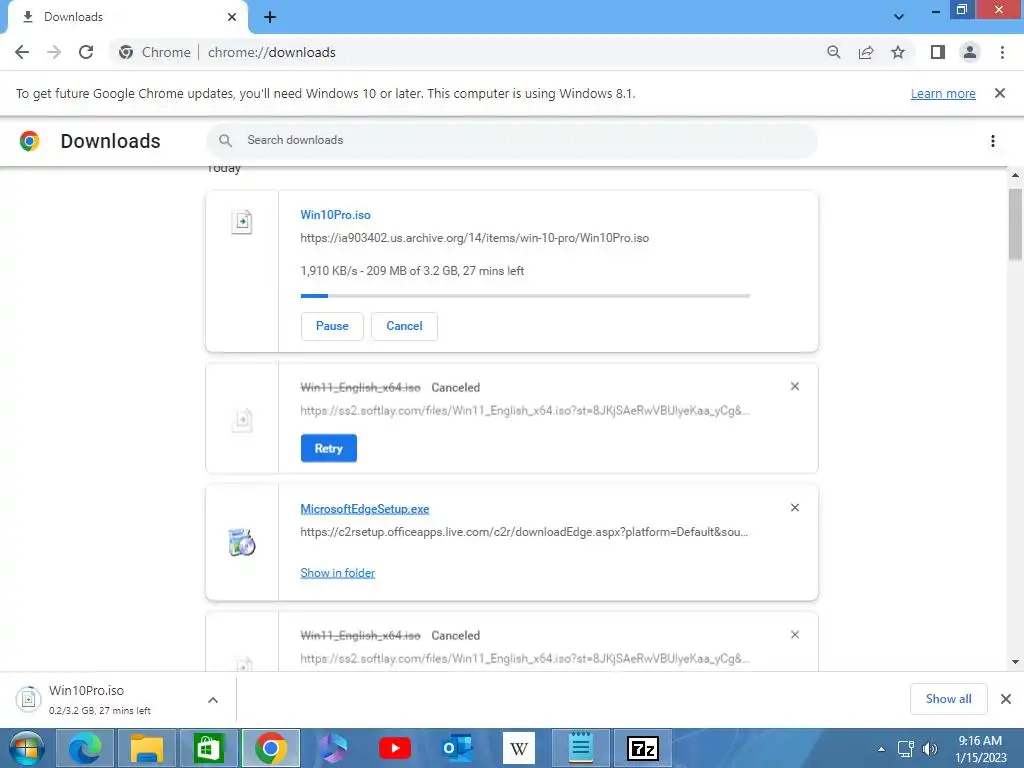Show MicrosoftEdgeSetup.exe in folder

pos(337,573)
